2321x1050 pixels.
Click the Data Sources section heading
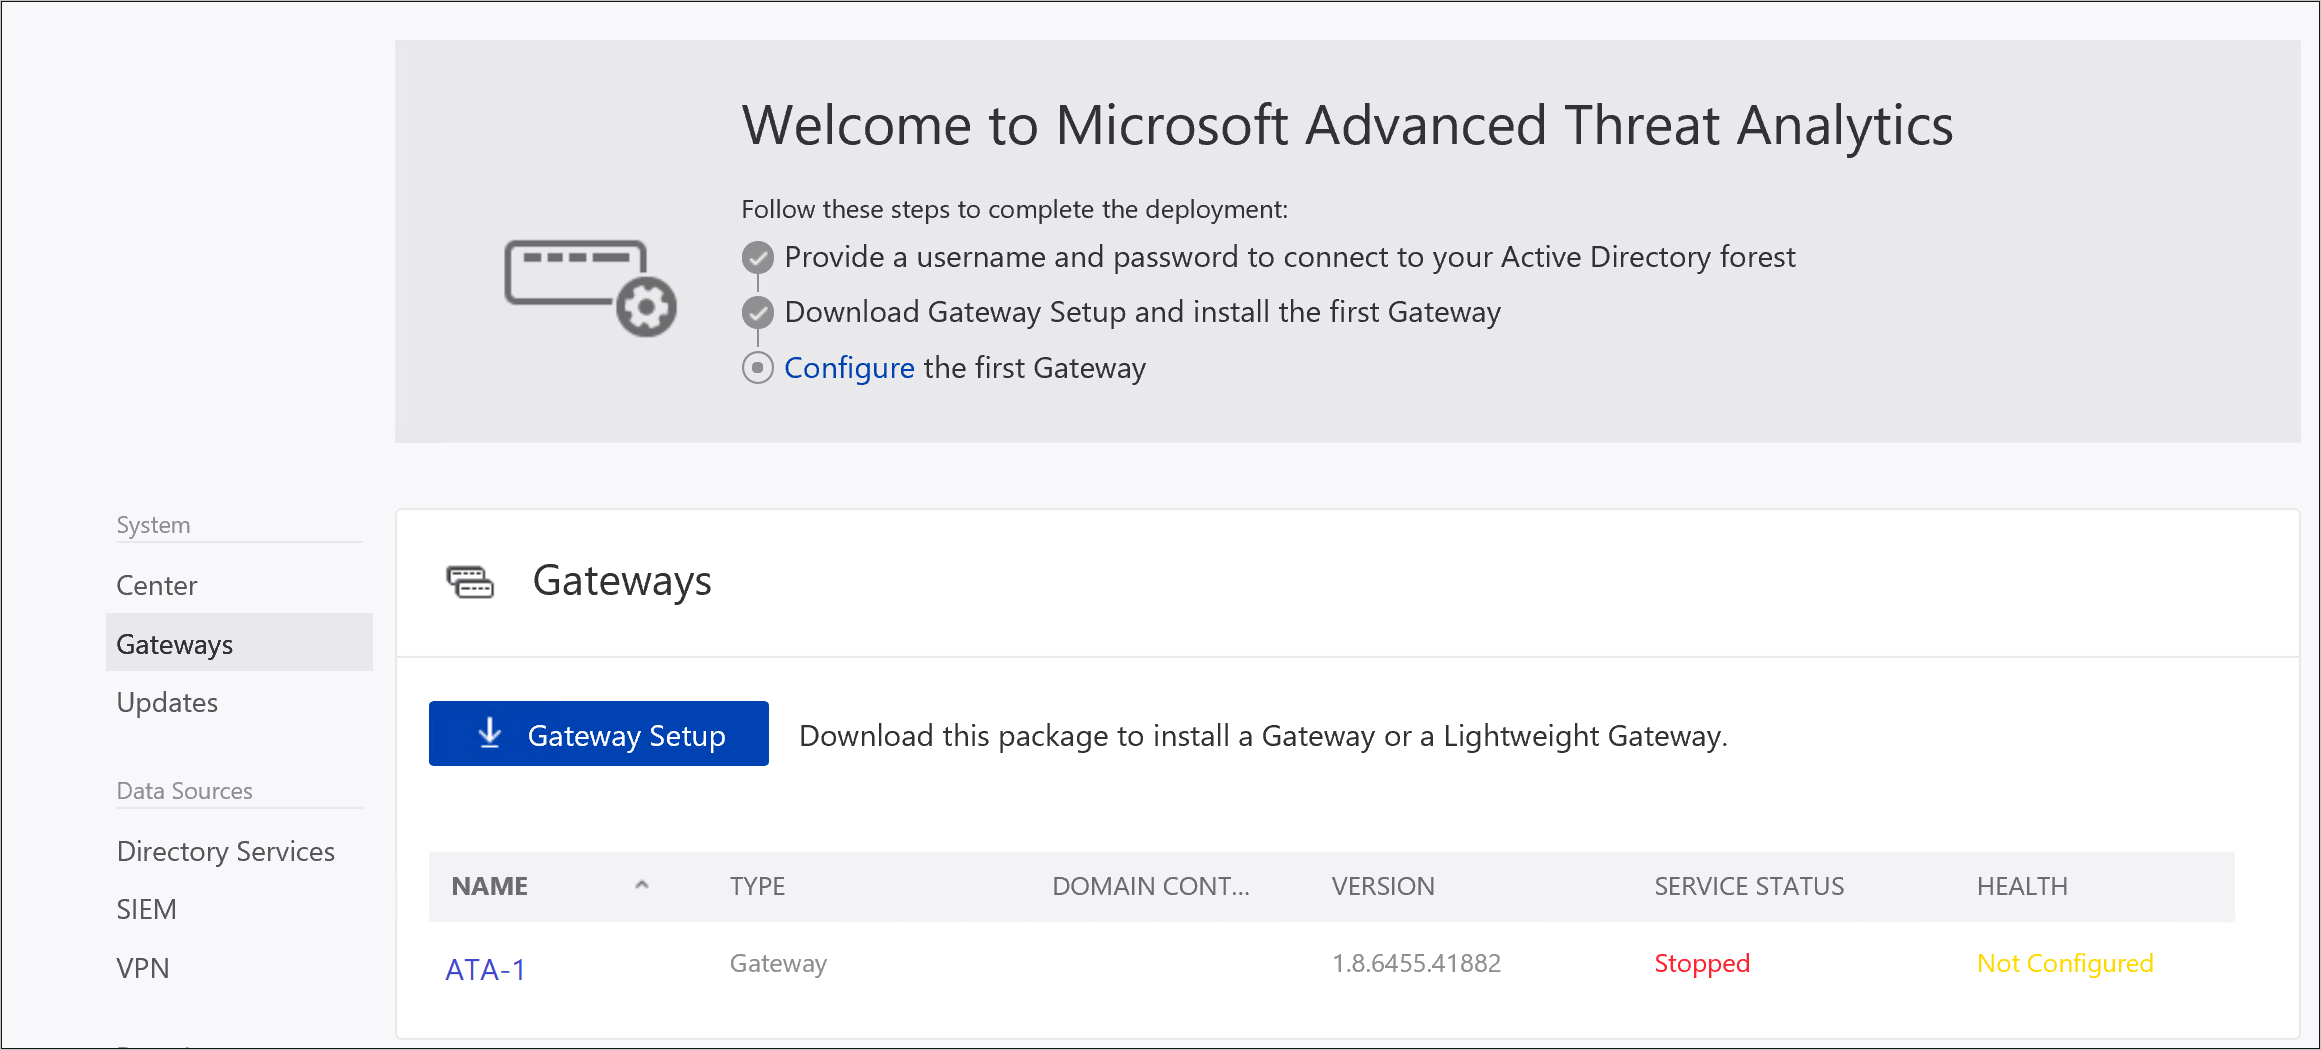pos(184,791)
